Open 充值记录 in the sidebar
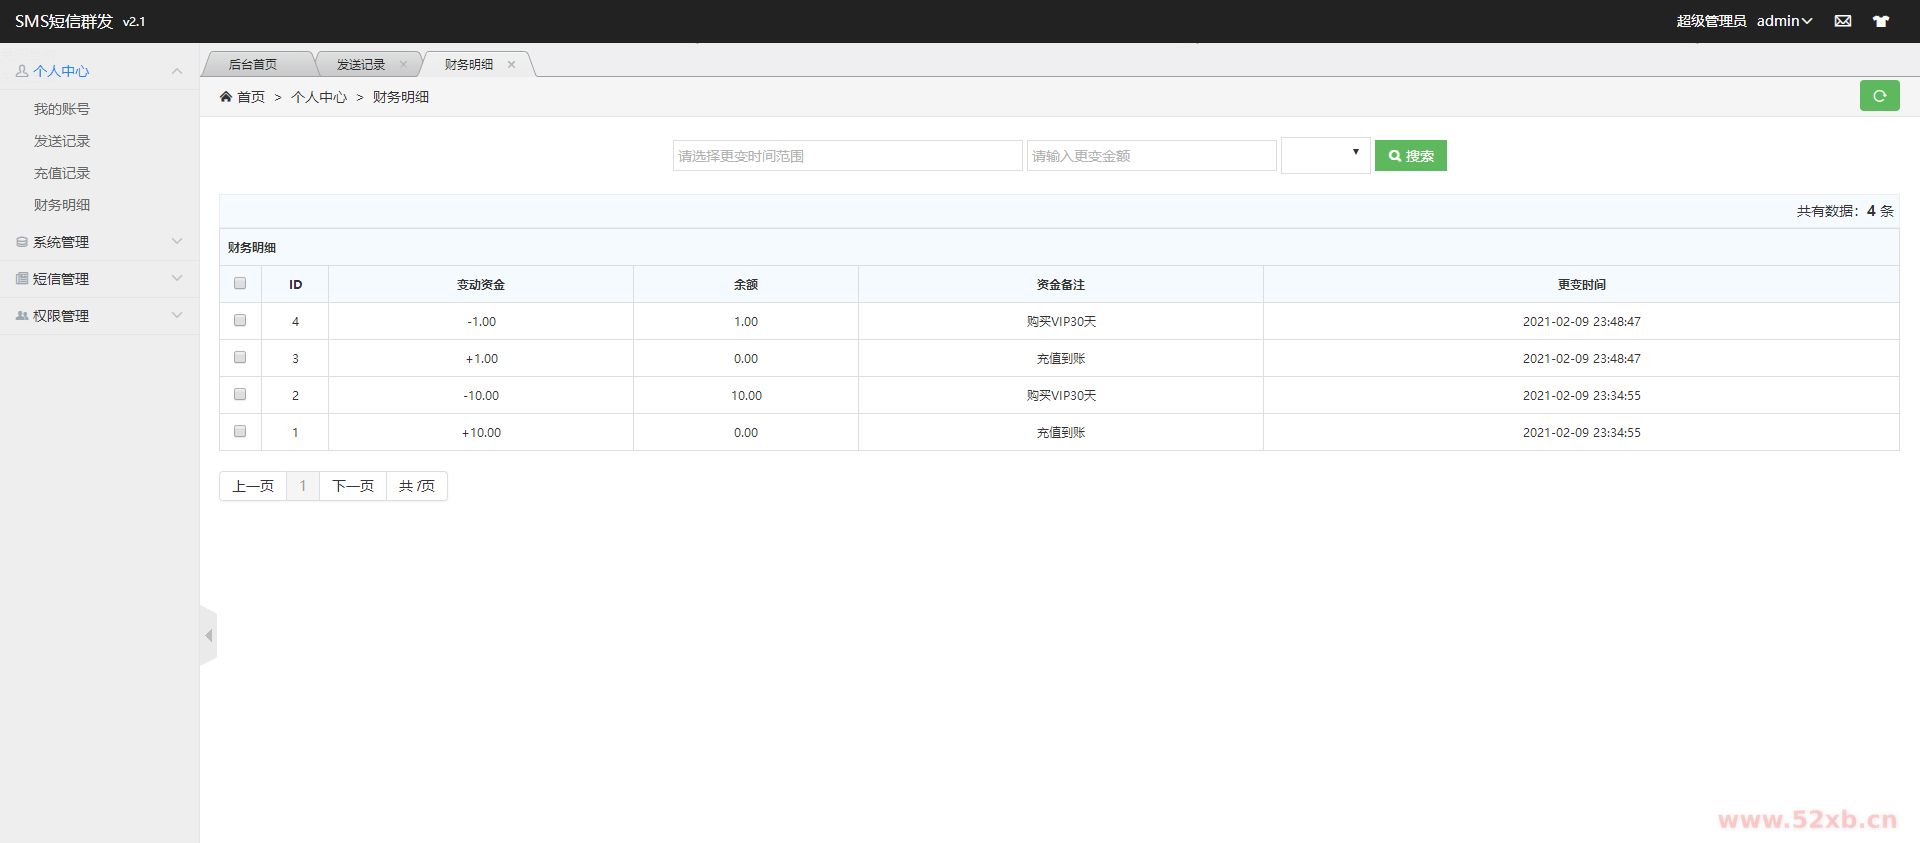Viewport: 1920px width, 843px height. 62,173
